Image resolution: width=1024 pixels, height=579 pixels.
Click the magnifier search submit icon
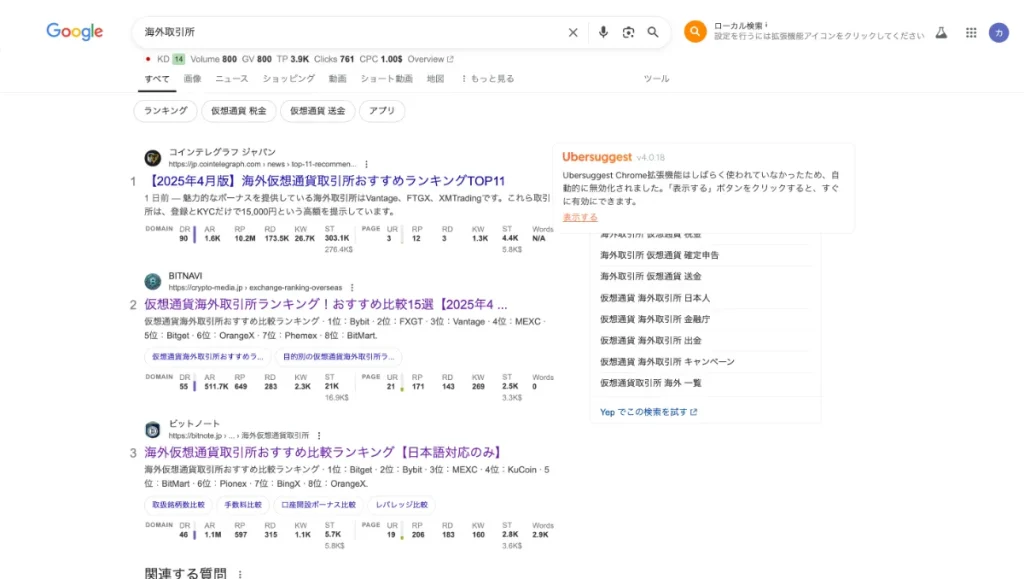[652, 32]
